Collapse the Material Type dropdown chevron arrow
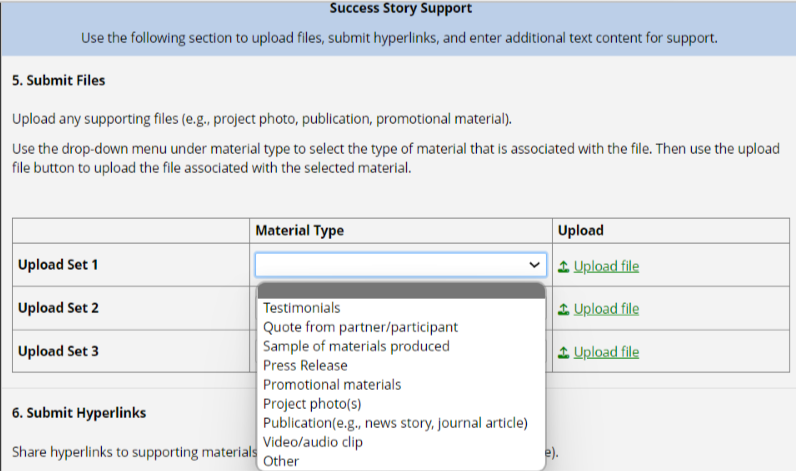 pyautogui.click(x=534, y=265)
